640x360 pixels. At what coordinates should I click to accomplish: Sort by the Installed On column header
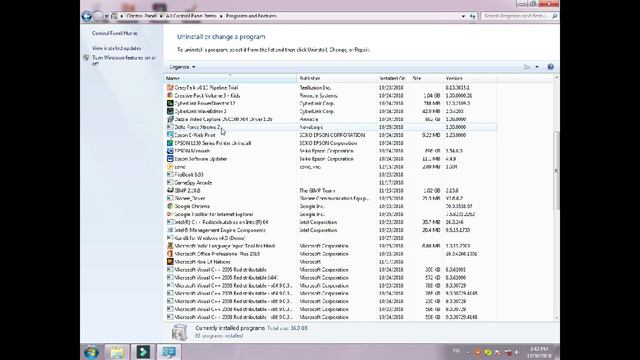(x=393, y=78)
